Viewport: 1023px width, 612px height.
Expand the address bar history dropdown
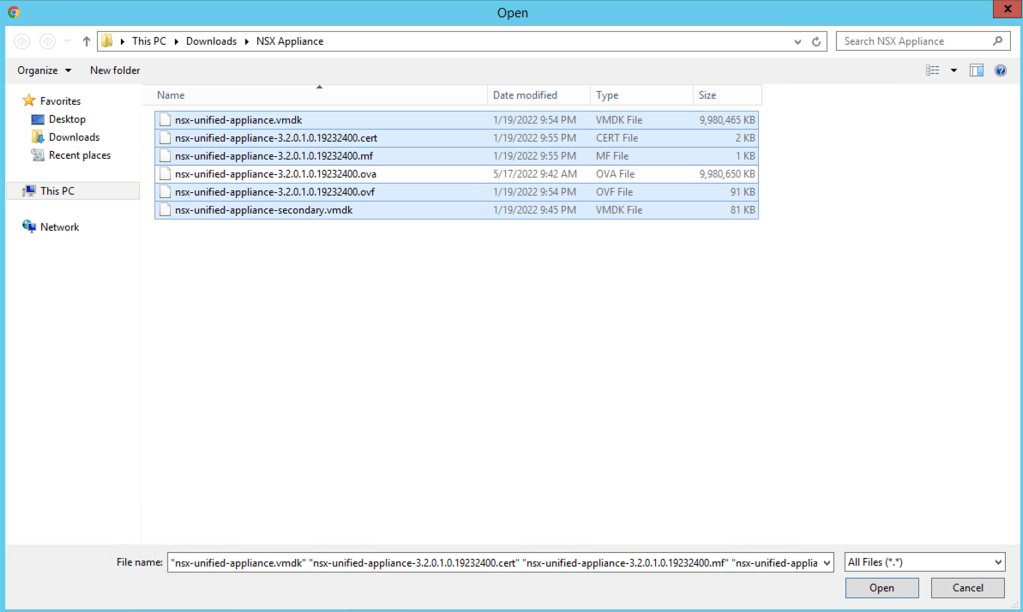point(797,42)
